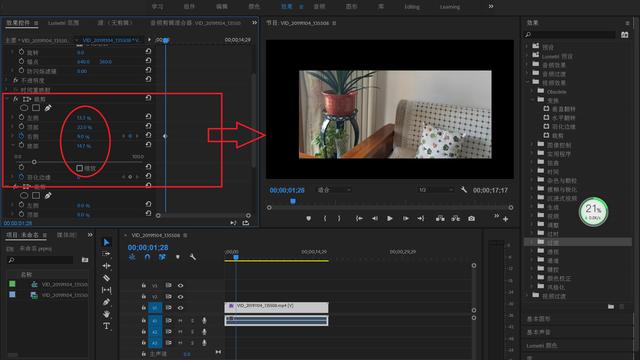The image size is (640, 360).
Task: Play the sequence in Program monitor
Action: pyautogui.click(x=390, y=219)
